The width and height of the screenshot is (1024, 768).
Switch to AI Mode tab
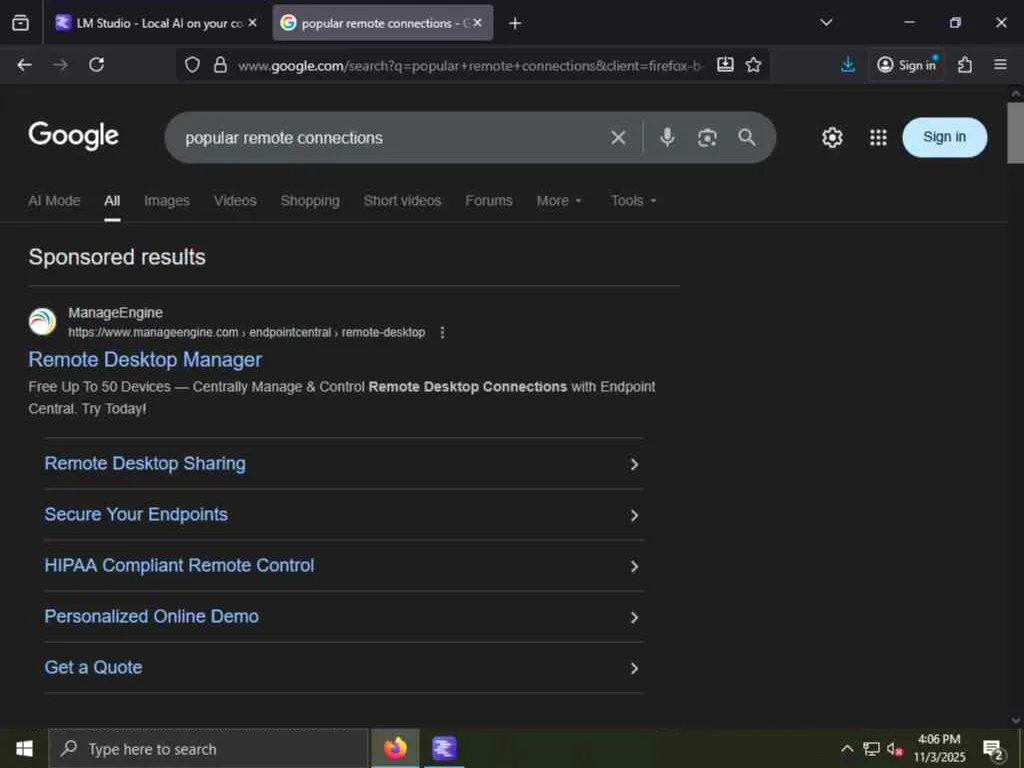pos(54,201)
